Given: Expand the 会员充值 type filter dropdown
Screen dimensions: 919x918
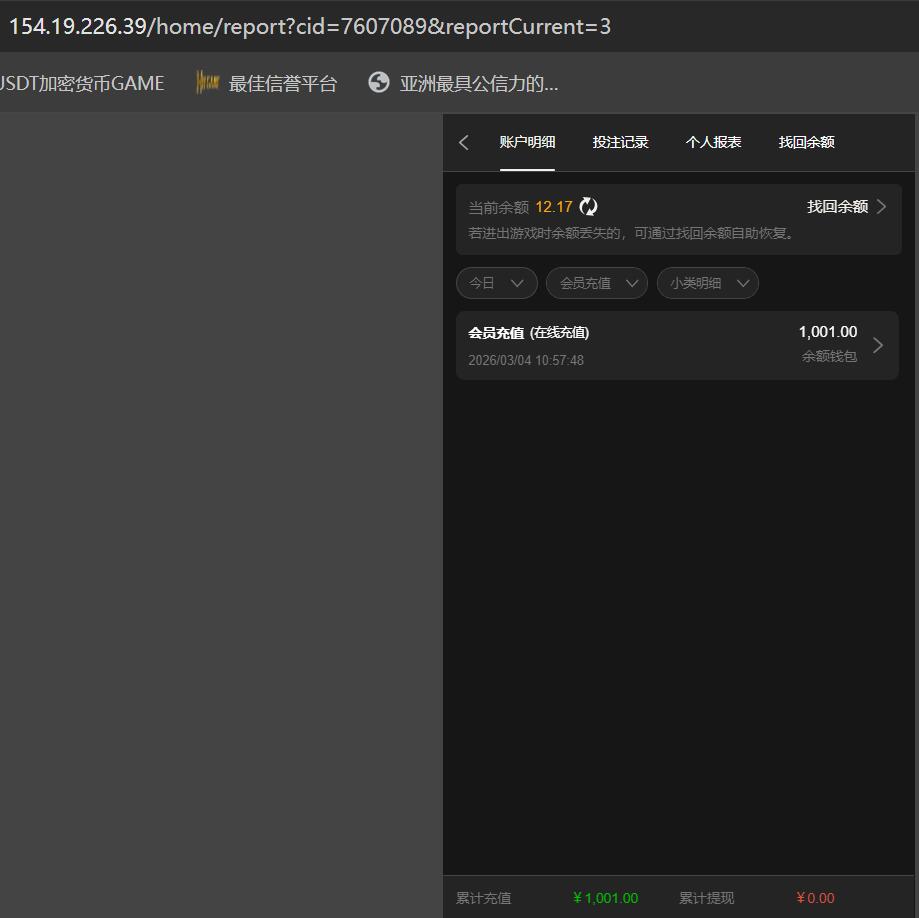Looking at the screenshot, I should (597, 283).
